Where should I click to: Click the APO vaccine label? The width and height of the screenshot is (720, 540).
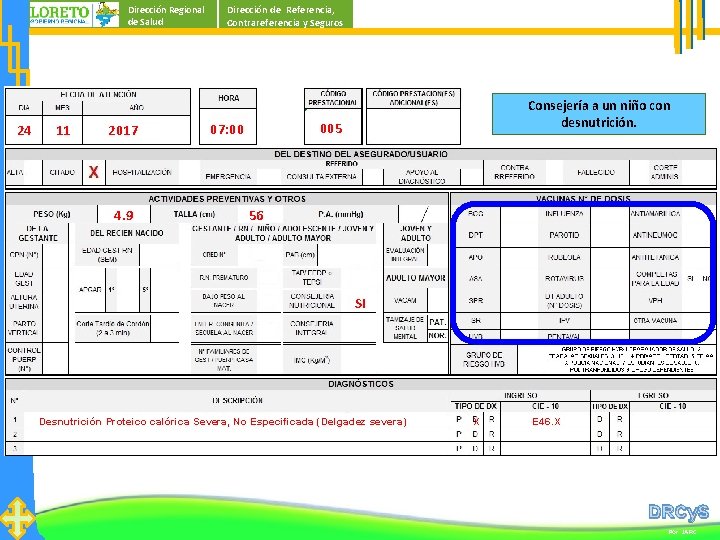point(475,257)
